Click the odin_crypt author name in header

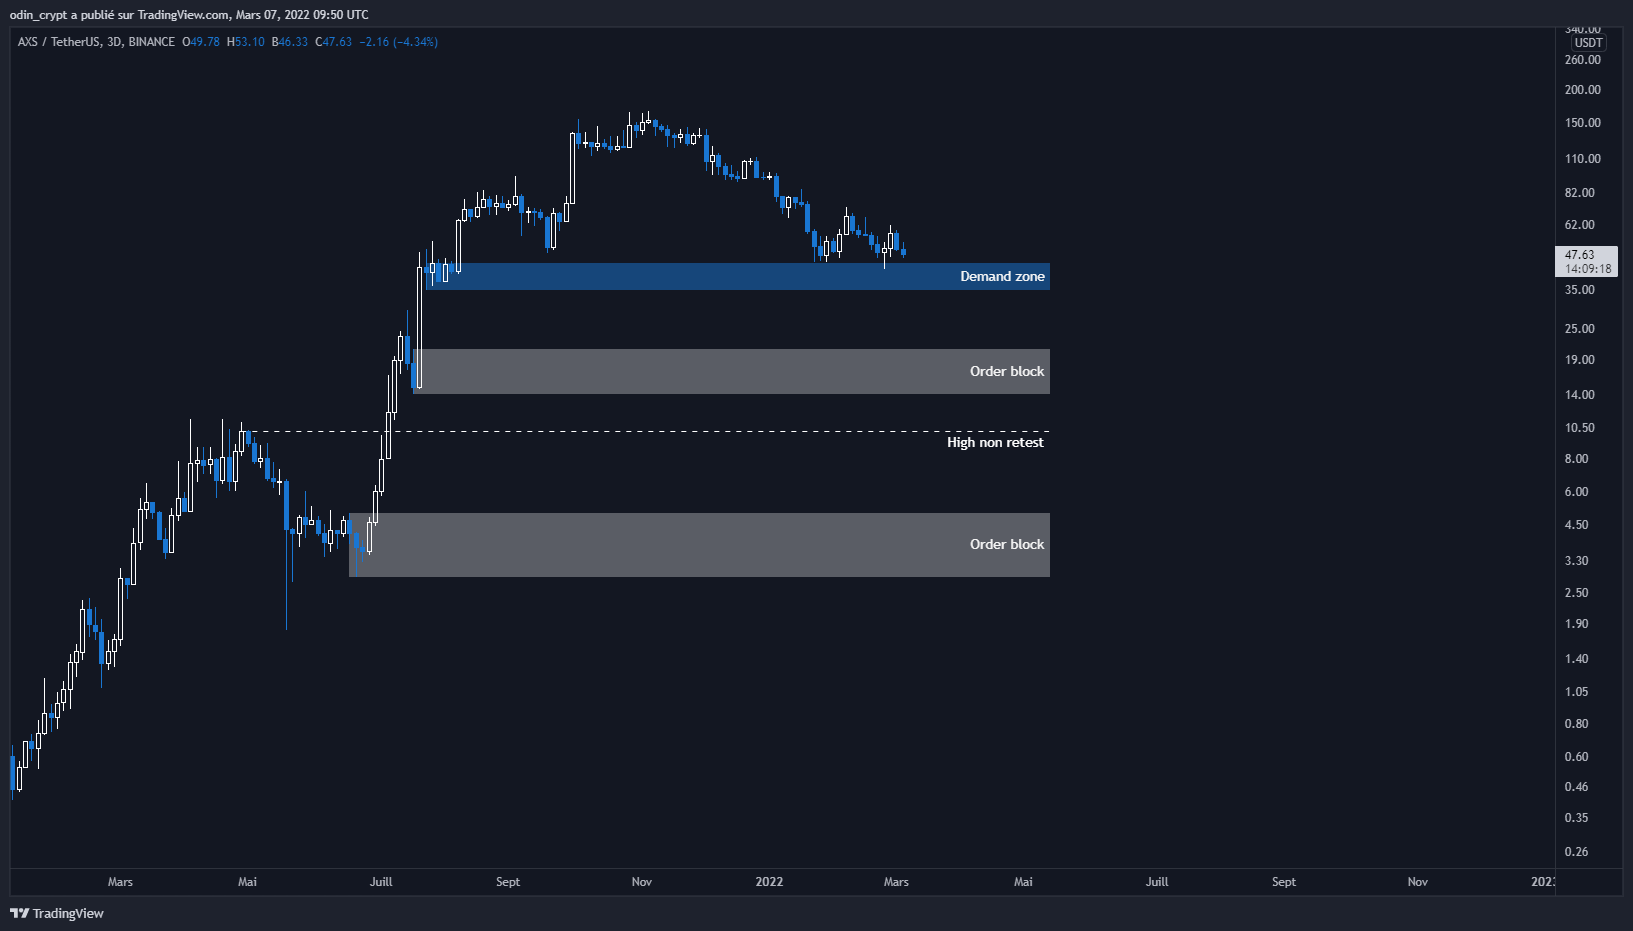click(x=39, y=15)
